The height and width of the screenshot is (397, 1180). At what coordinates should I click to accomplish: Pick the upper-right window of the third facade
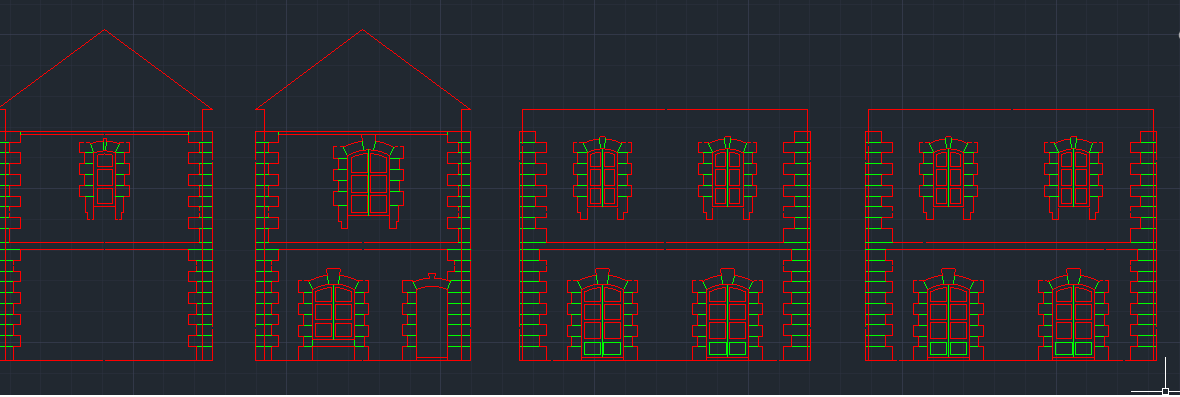click(727, 178)
